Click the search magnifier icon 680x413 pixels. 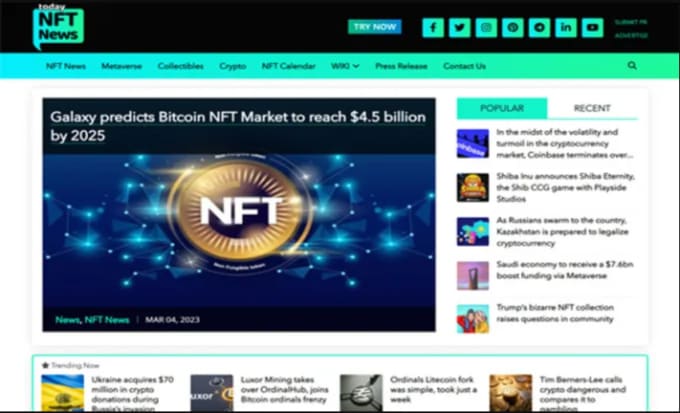[x=632, y=66]
